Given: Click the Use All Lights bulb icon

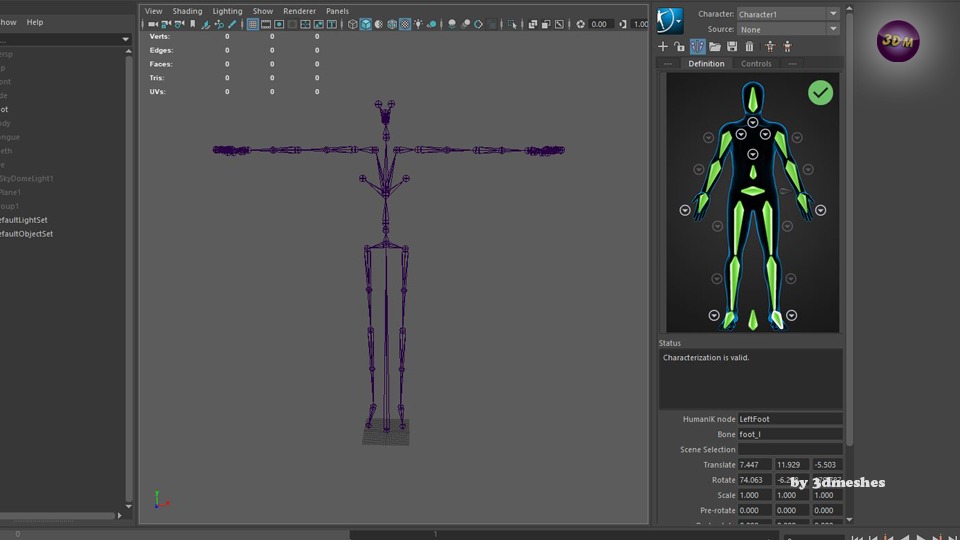Looking at the screenshot, I should click(419, 24).
